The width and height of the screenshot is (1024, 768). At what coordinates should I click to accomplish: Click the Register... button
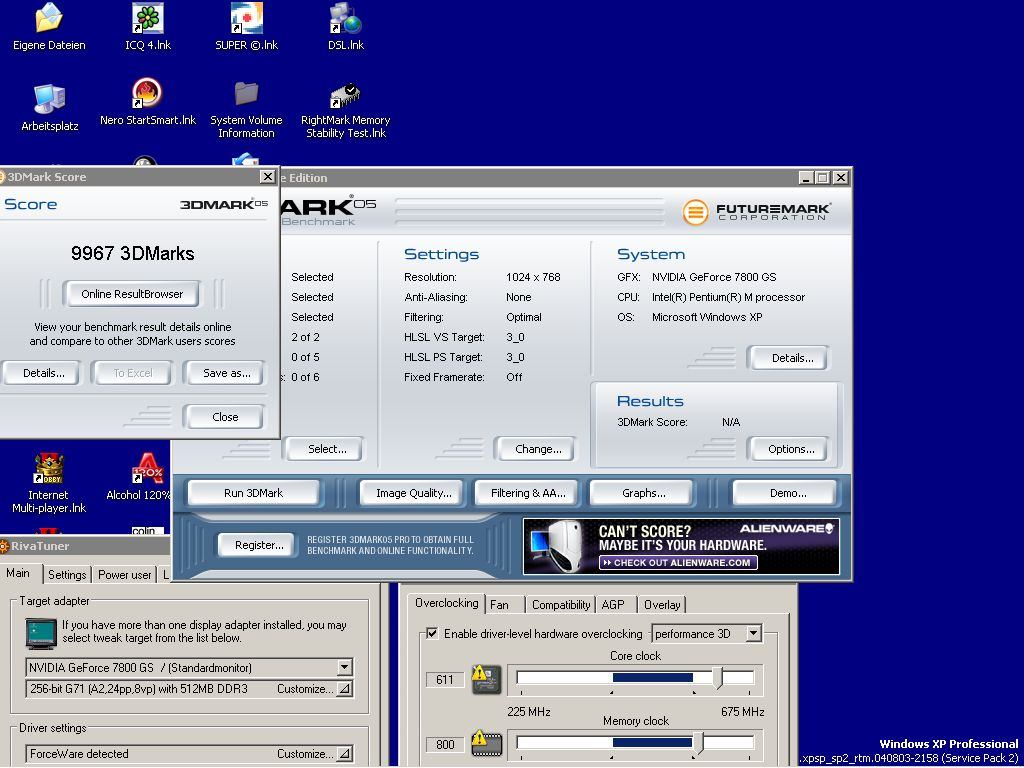[259, 545]
